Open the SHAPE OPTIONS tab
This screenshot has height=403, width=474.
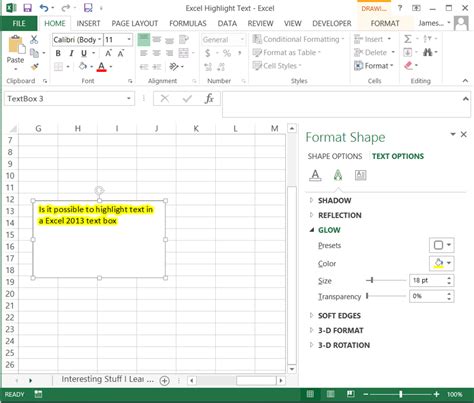click(x=335, y=156)
